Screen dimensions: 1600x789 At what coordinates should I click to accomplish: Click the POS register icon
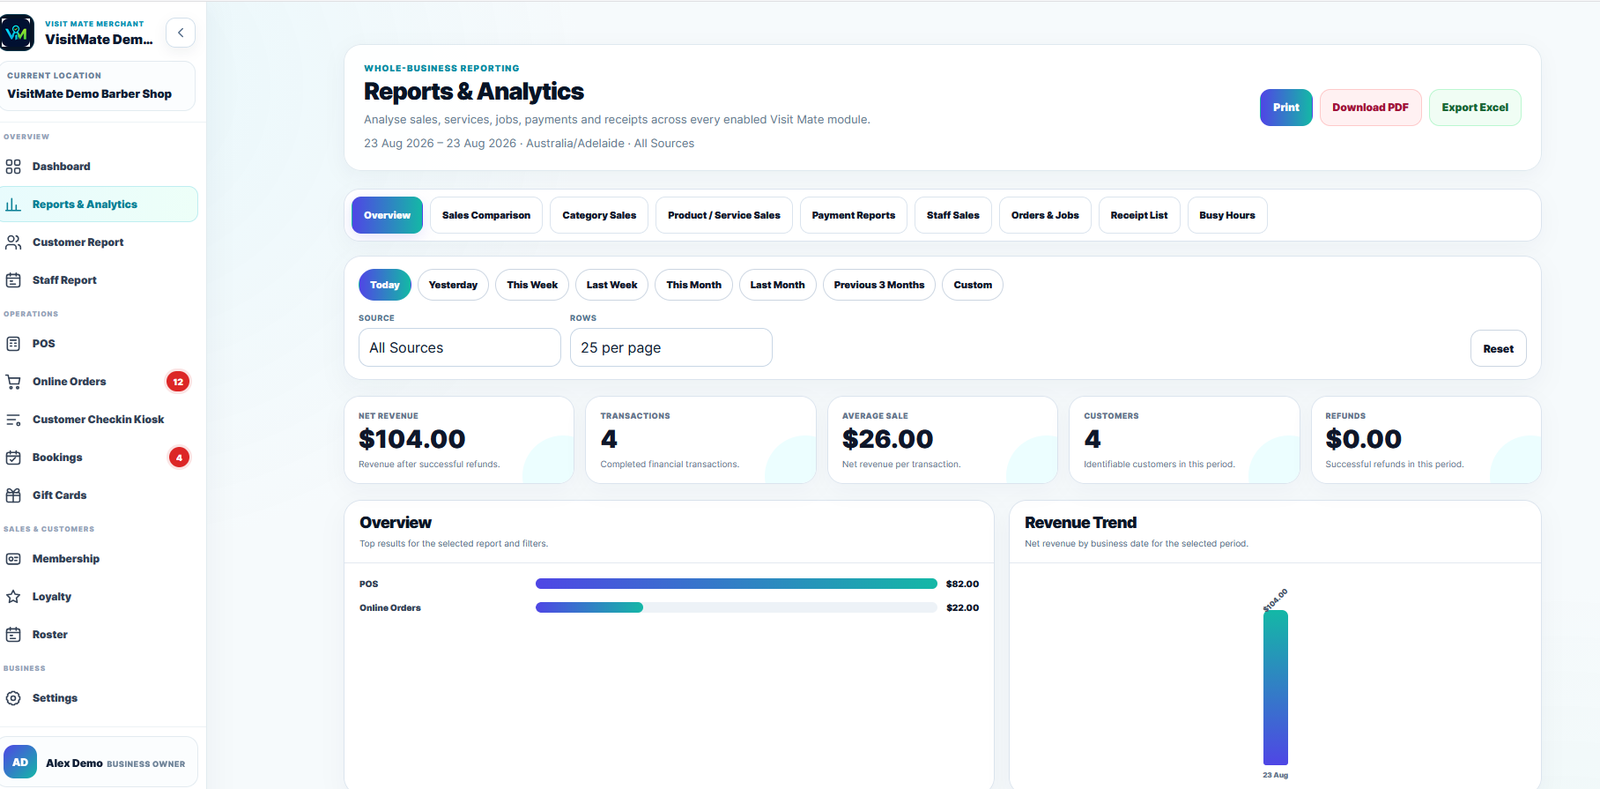13,343
